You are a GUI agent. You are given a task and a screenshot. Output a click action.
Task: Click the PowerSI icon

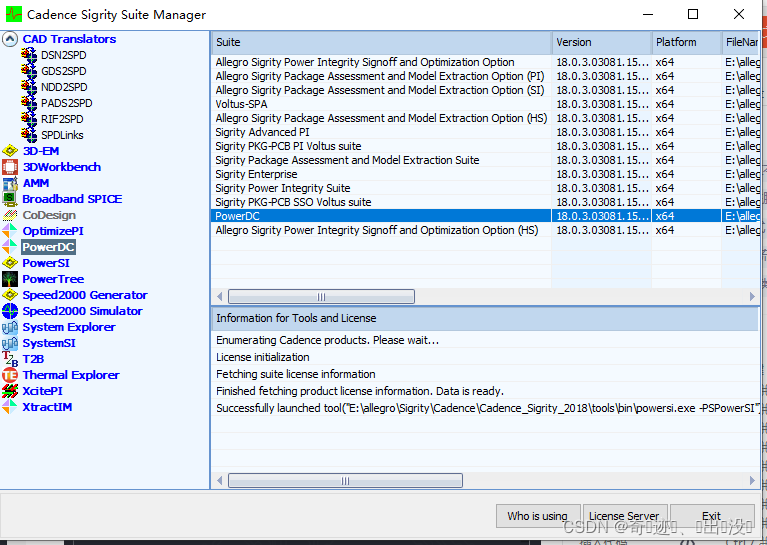[x=10, y=263]
